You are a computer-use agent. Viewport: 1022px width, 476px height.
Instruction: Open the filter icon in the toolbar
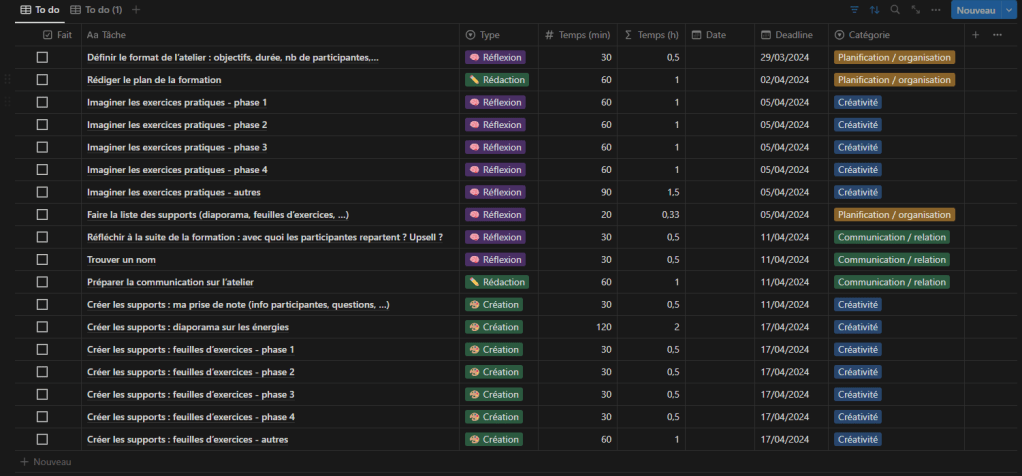coord(854,10)
